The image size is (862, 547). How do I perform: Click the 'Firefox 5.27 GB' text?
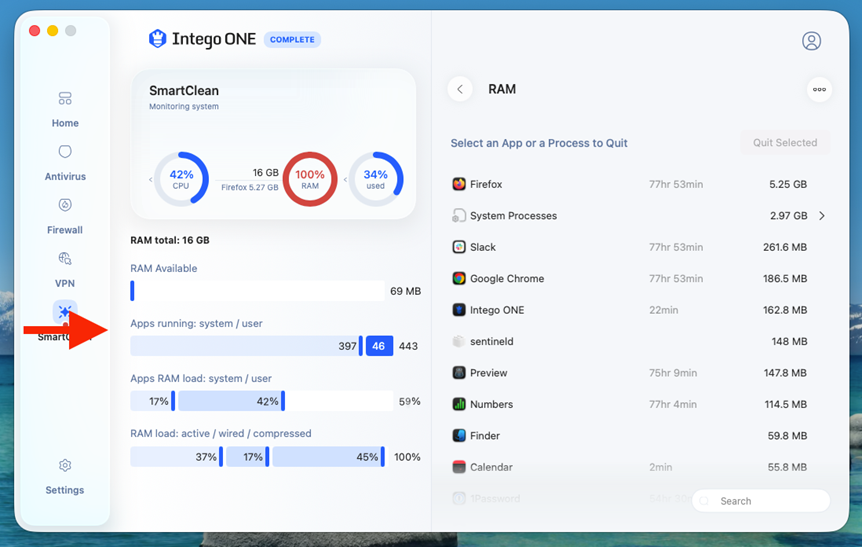(250, 187)
